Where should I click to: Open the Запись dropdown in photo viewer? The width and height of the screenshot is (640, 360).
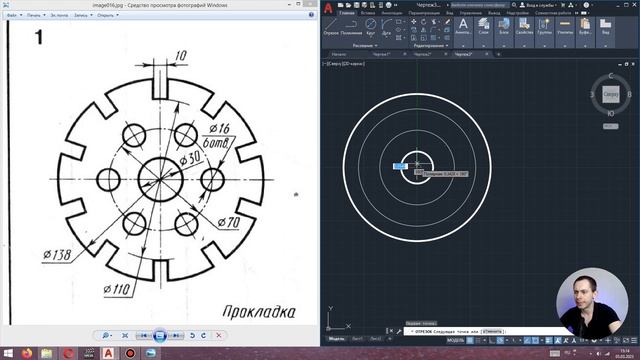(83, 15)
